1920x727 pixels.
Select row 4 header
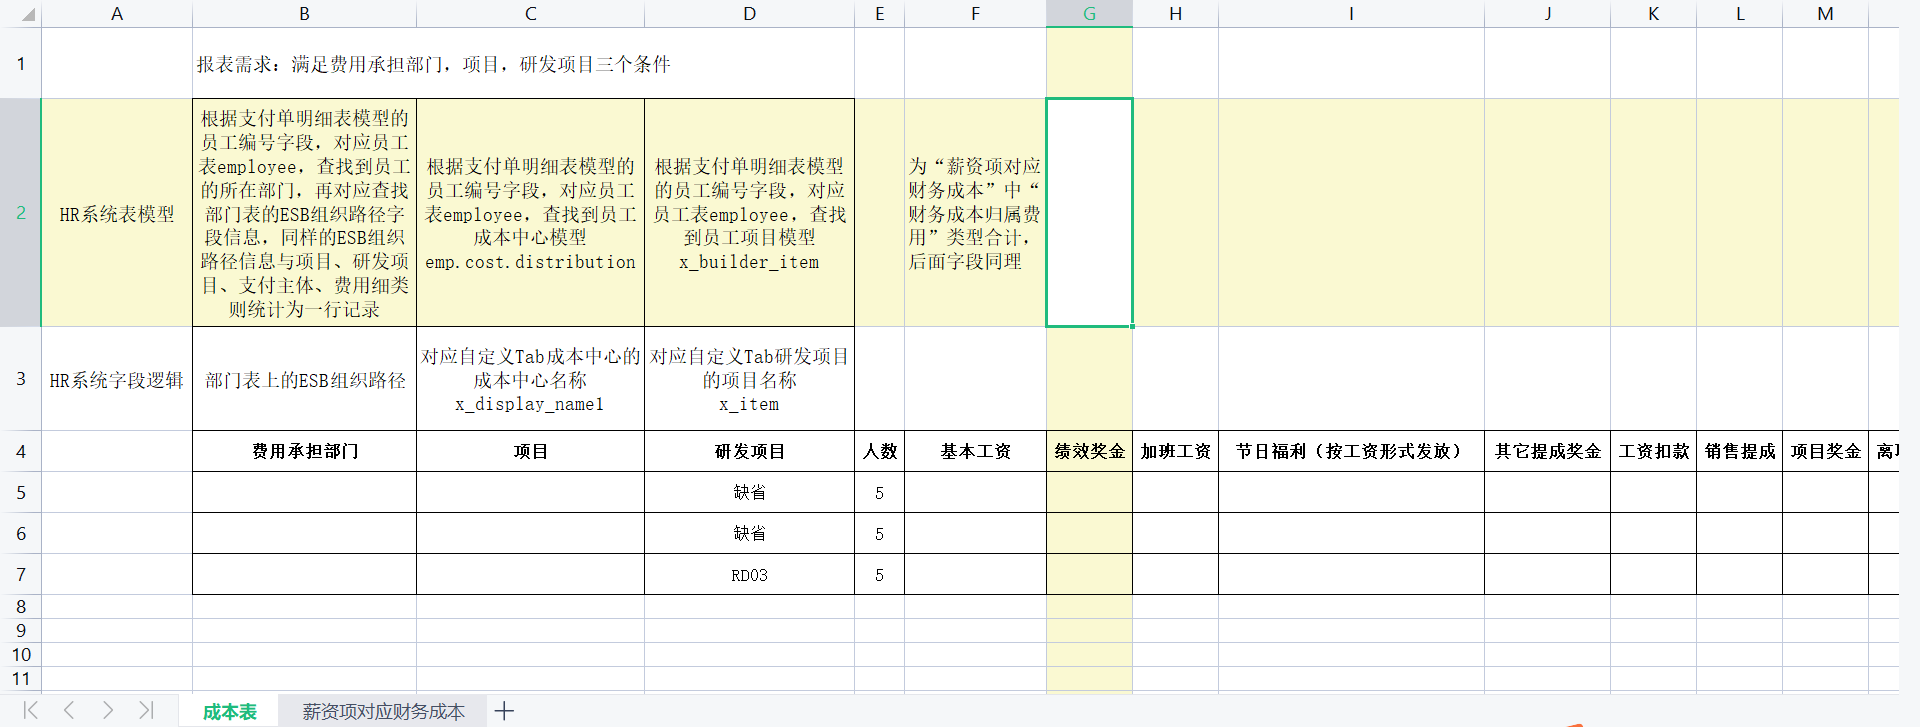point(20,452)
